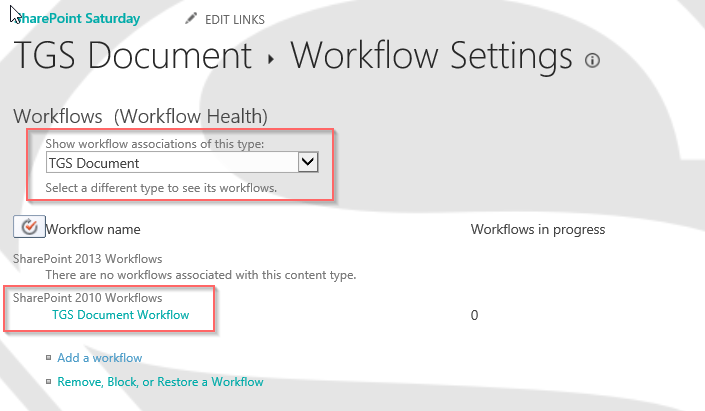Click the pencil icon beside EDIT LINKS
The width and height of the screenshot is (705, 411).
pos(191,19)
